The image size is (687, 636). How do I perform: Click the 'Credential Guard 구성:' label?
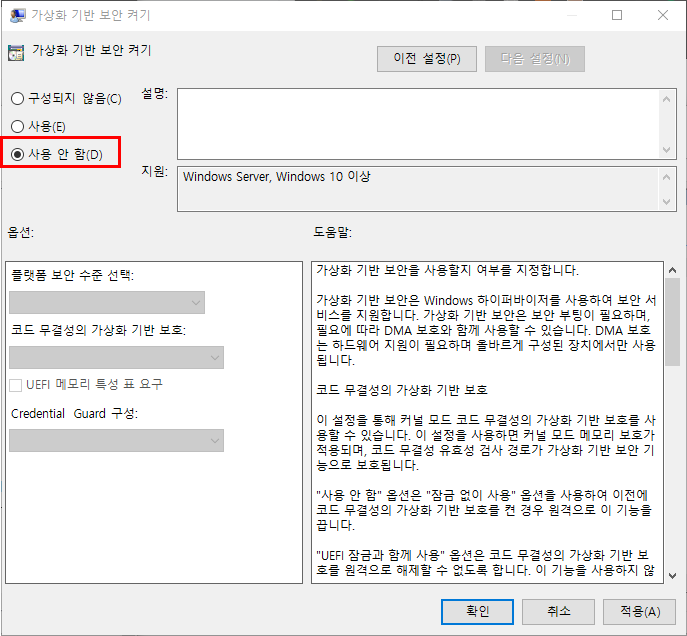pos(74,413)
